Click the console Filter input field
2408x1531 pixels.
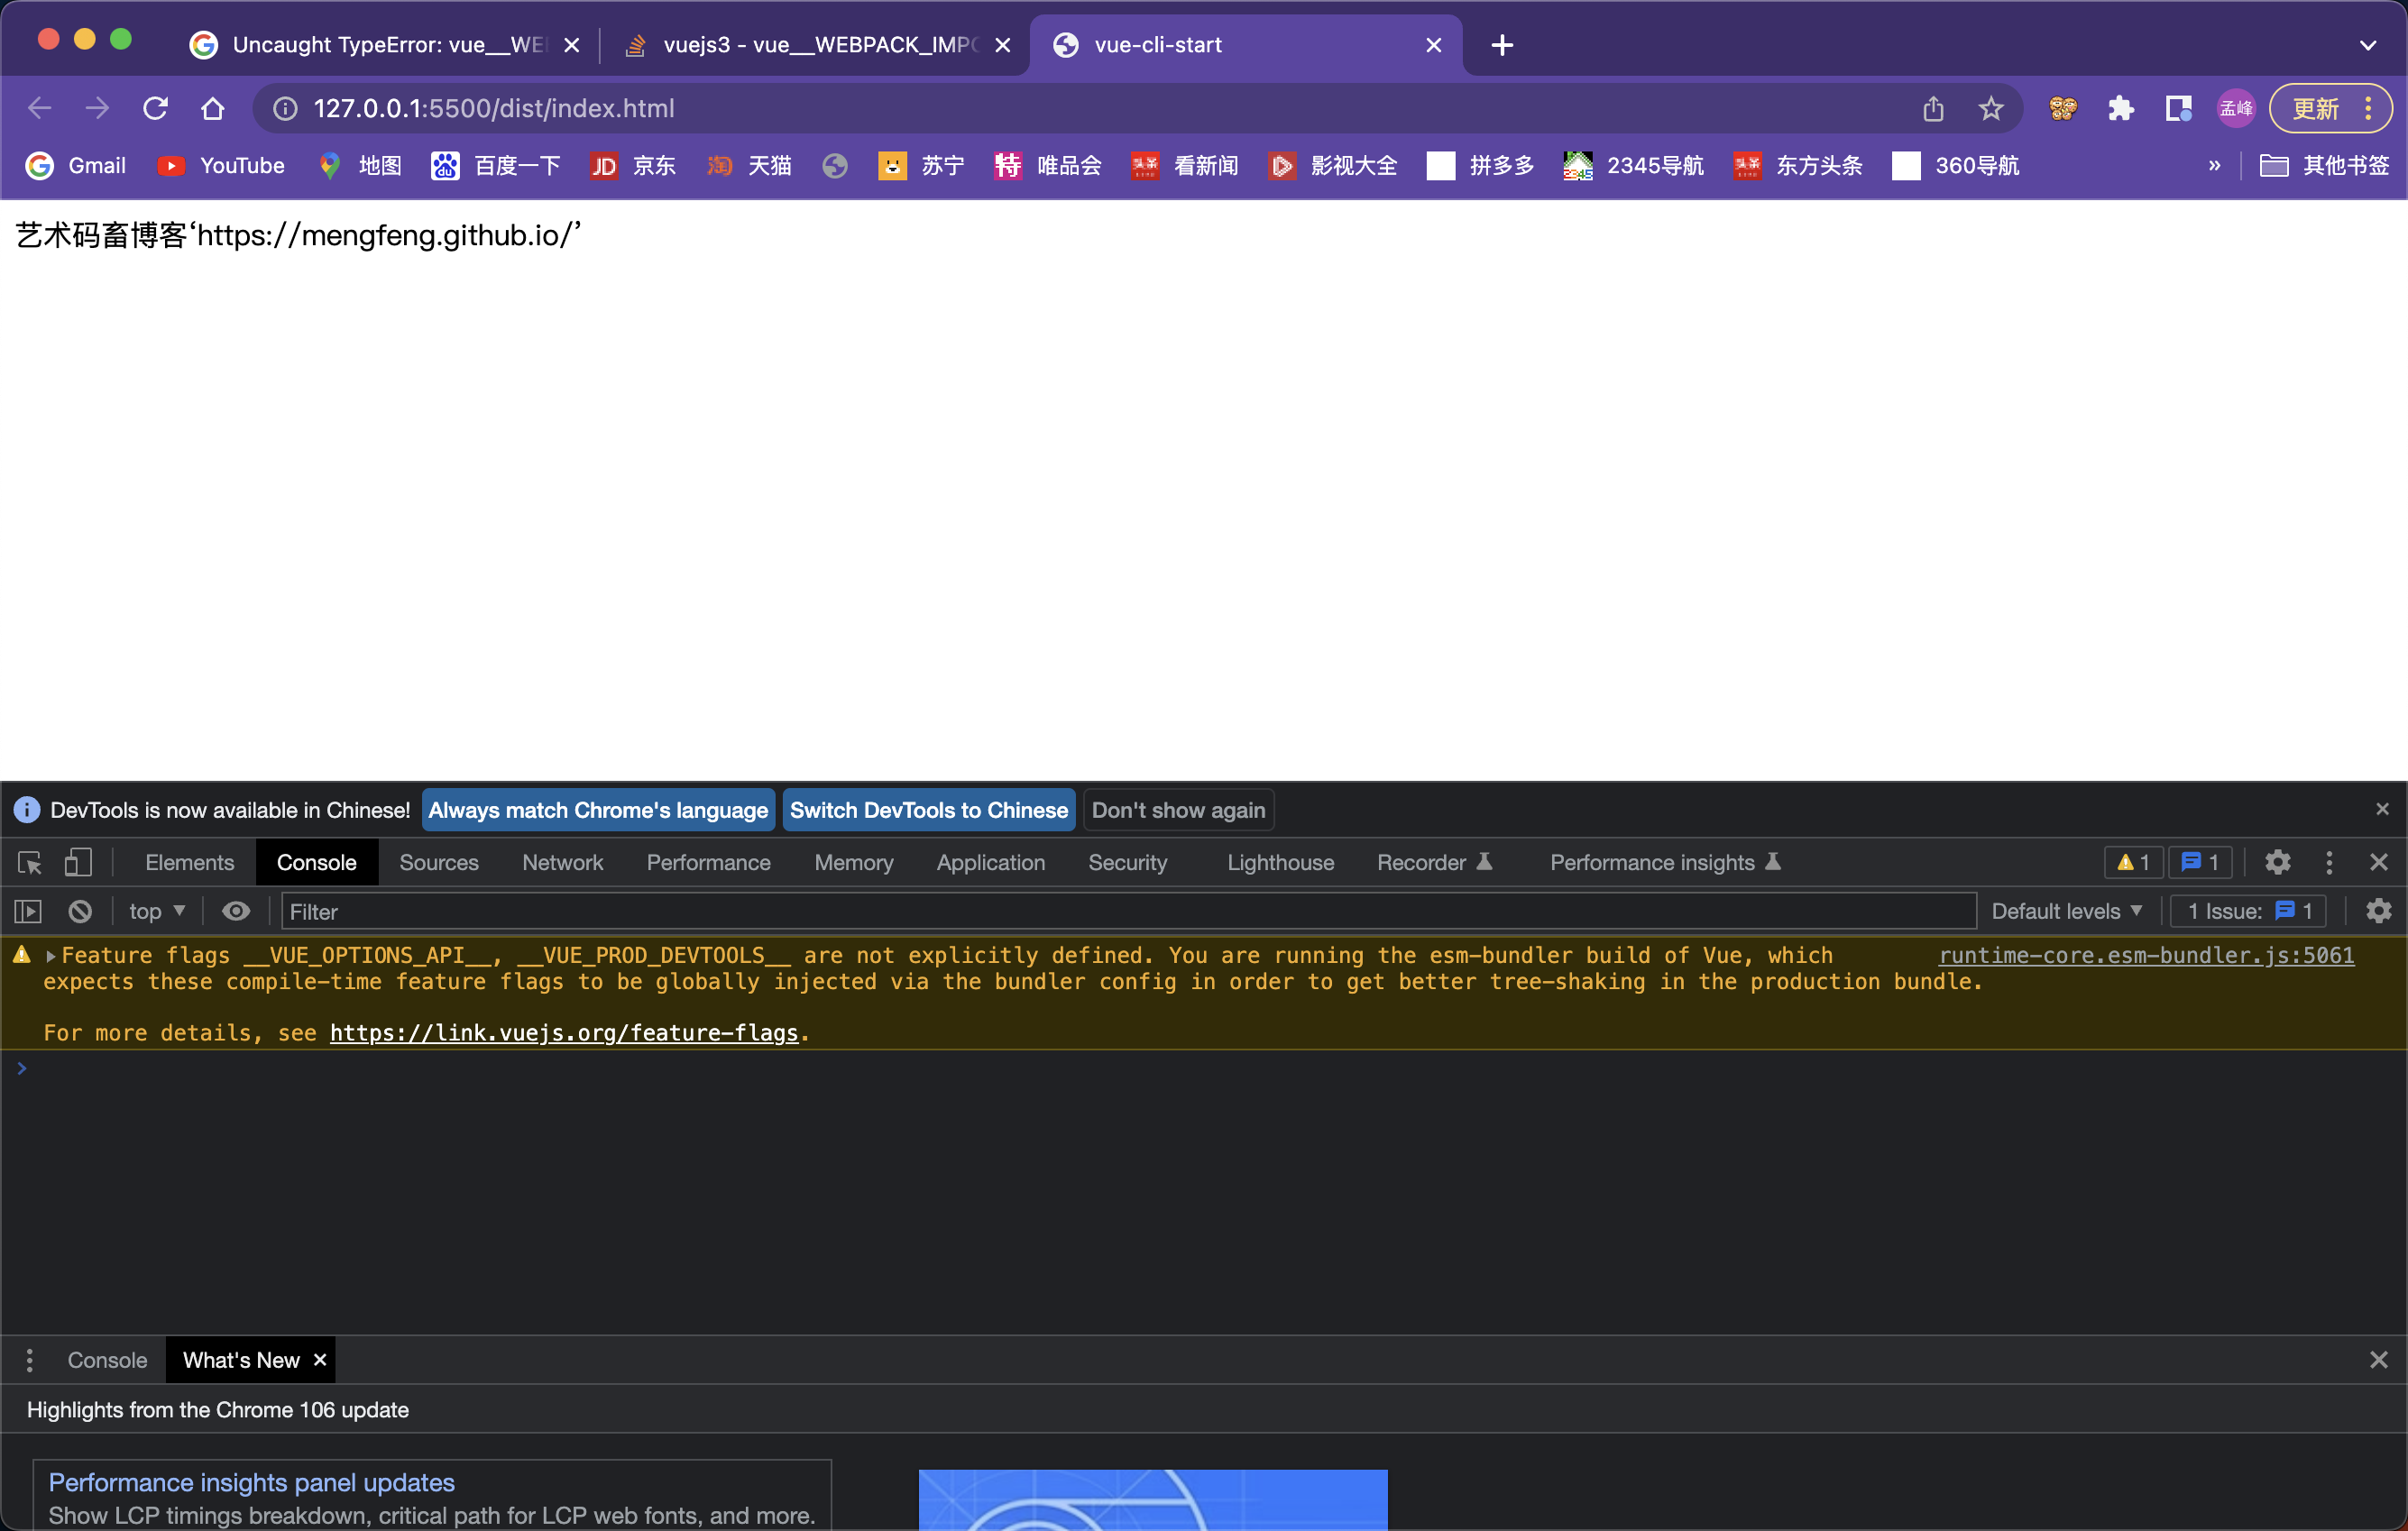1128,911
